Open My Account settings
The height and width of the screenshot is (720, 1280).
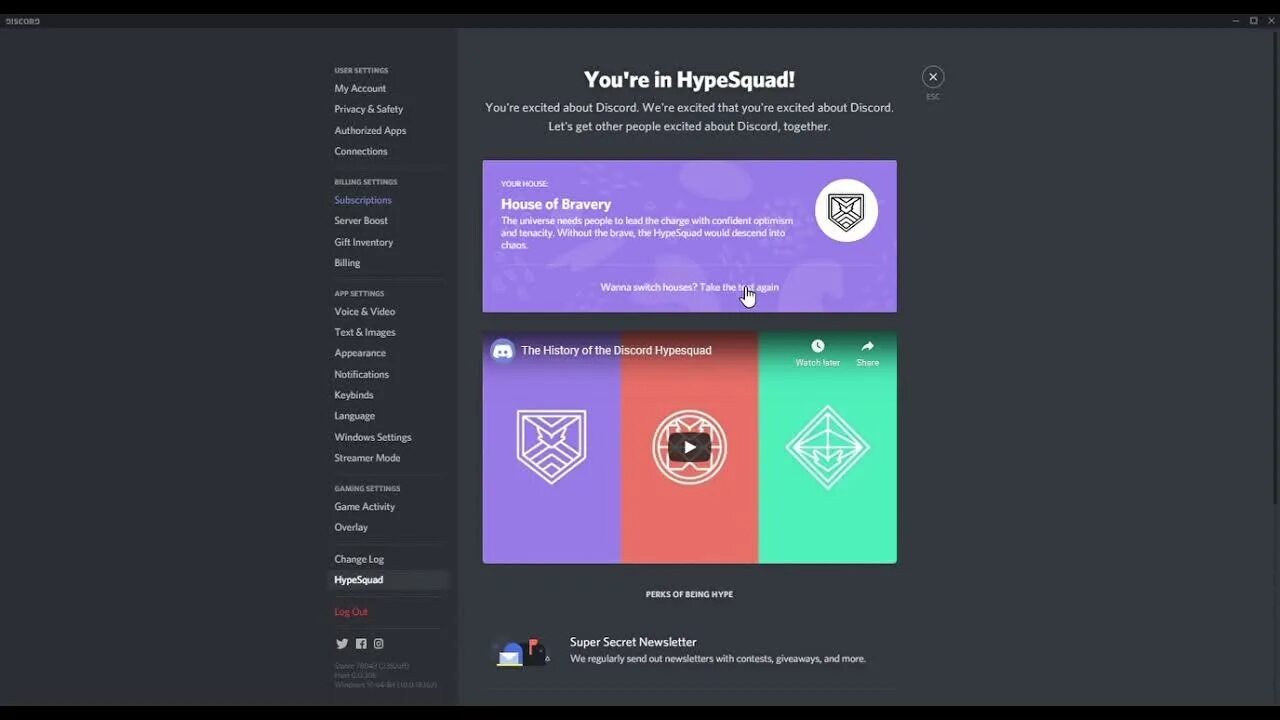click(x=360, y=88)
